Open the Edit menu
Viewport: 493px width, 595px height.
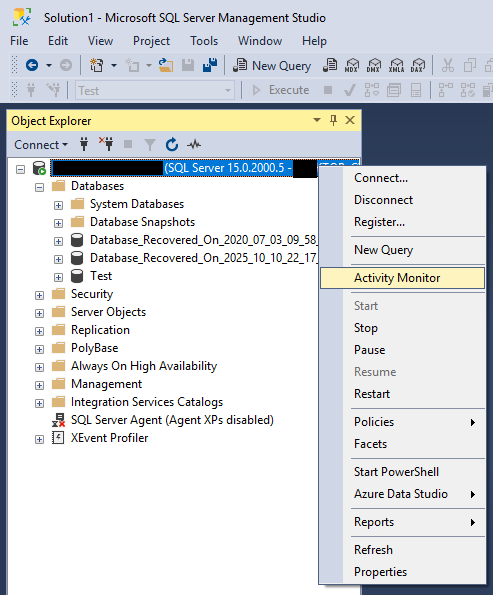pyautogui.click(x=58, y=41)
